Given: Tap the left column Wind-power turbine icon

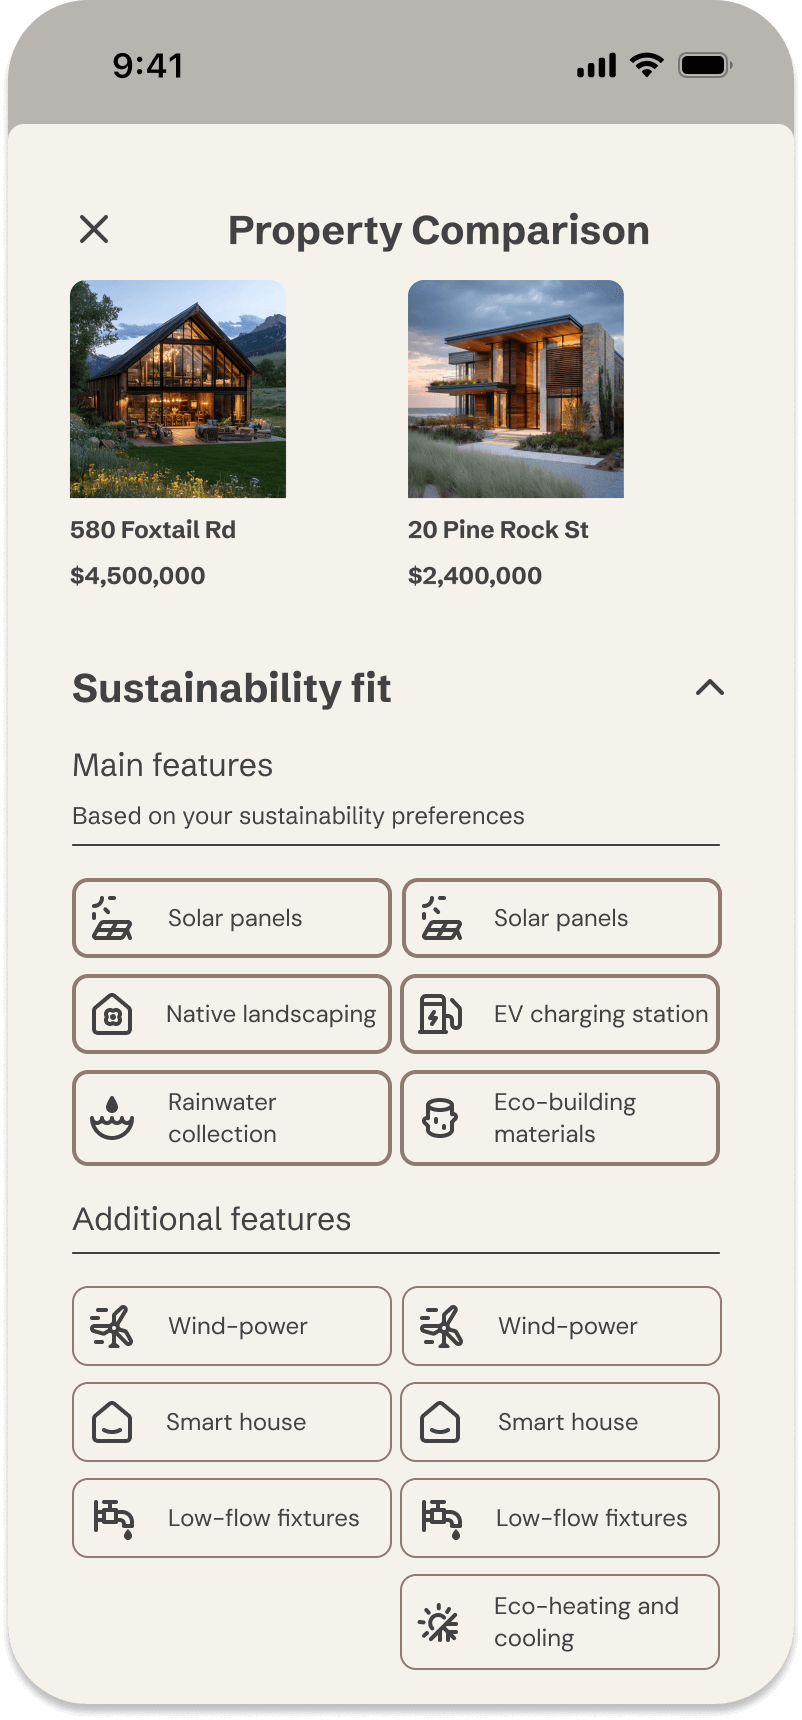Looking at the screenshot, I should (x=112, y=1326).
